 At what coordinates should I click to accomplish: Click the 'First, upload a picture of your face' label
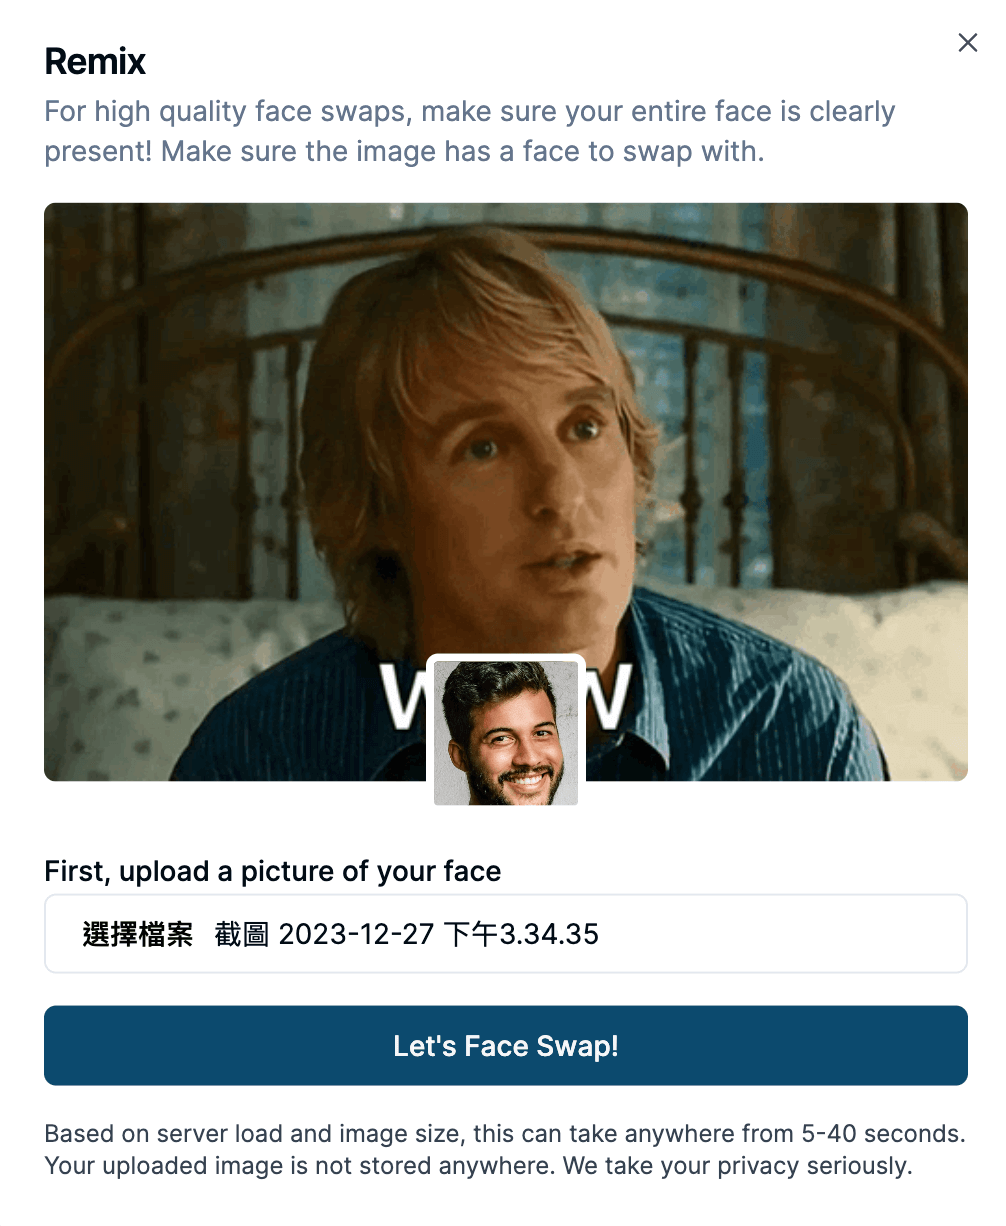point(272,871)
